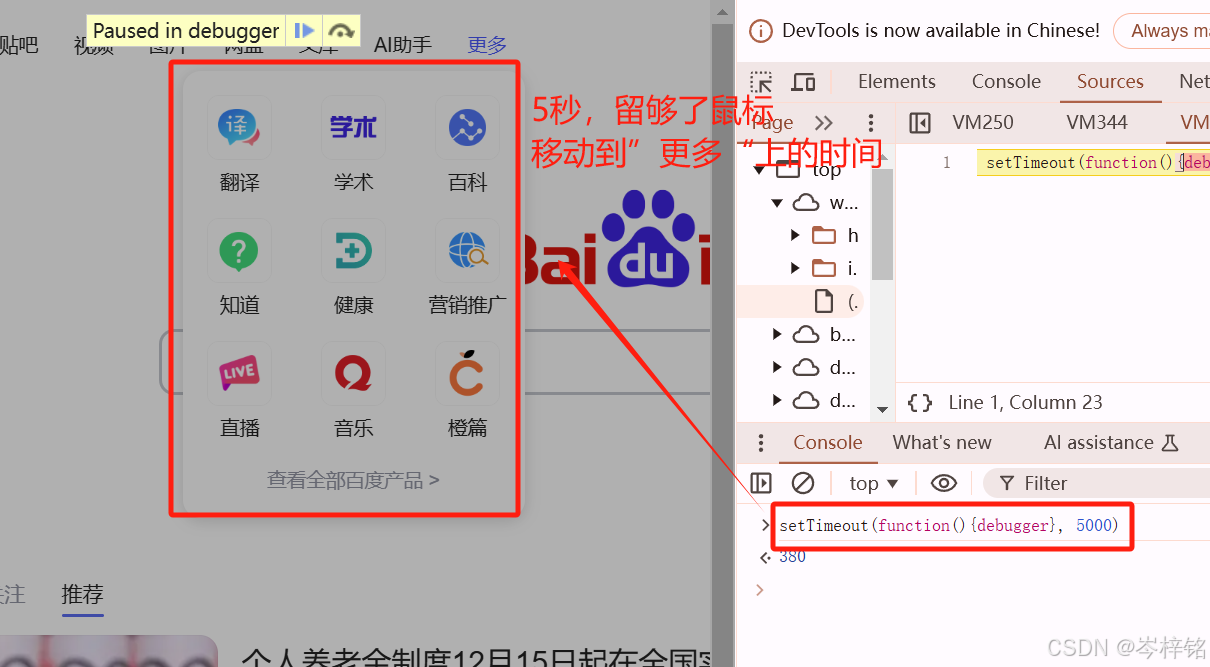
Task: Open the AI assistance drawer tab
Action: [1111, 443]
